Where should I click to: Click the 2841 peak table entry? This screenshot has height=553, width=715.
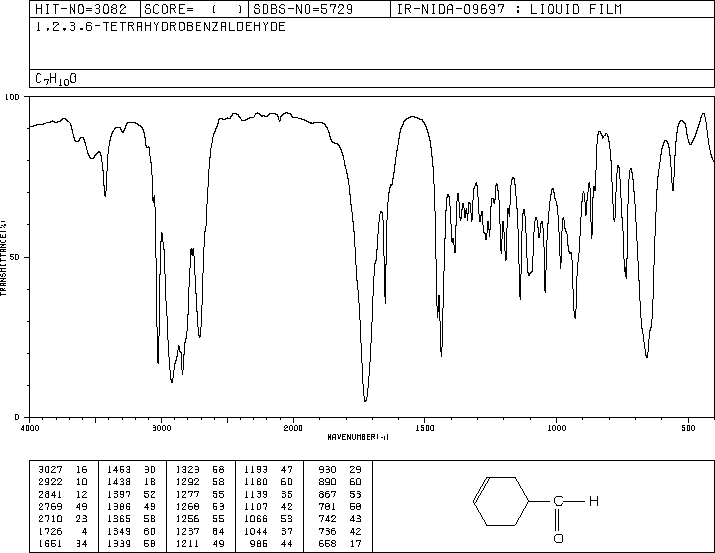(50, 494)
